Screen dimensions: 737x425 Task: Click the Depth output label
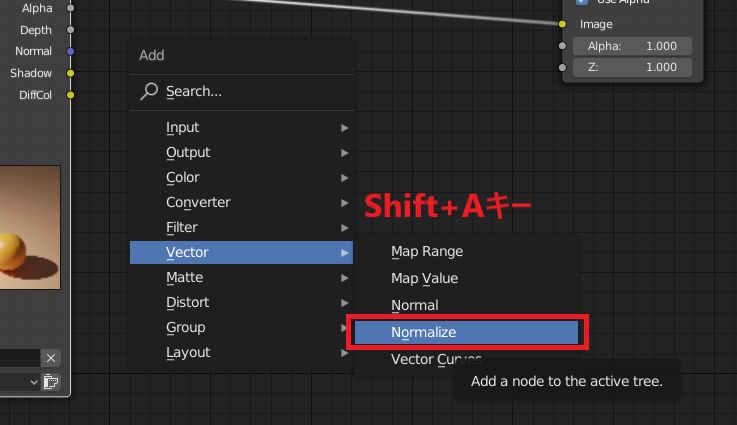click(x=36, y=30)
